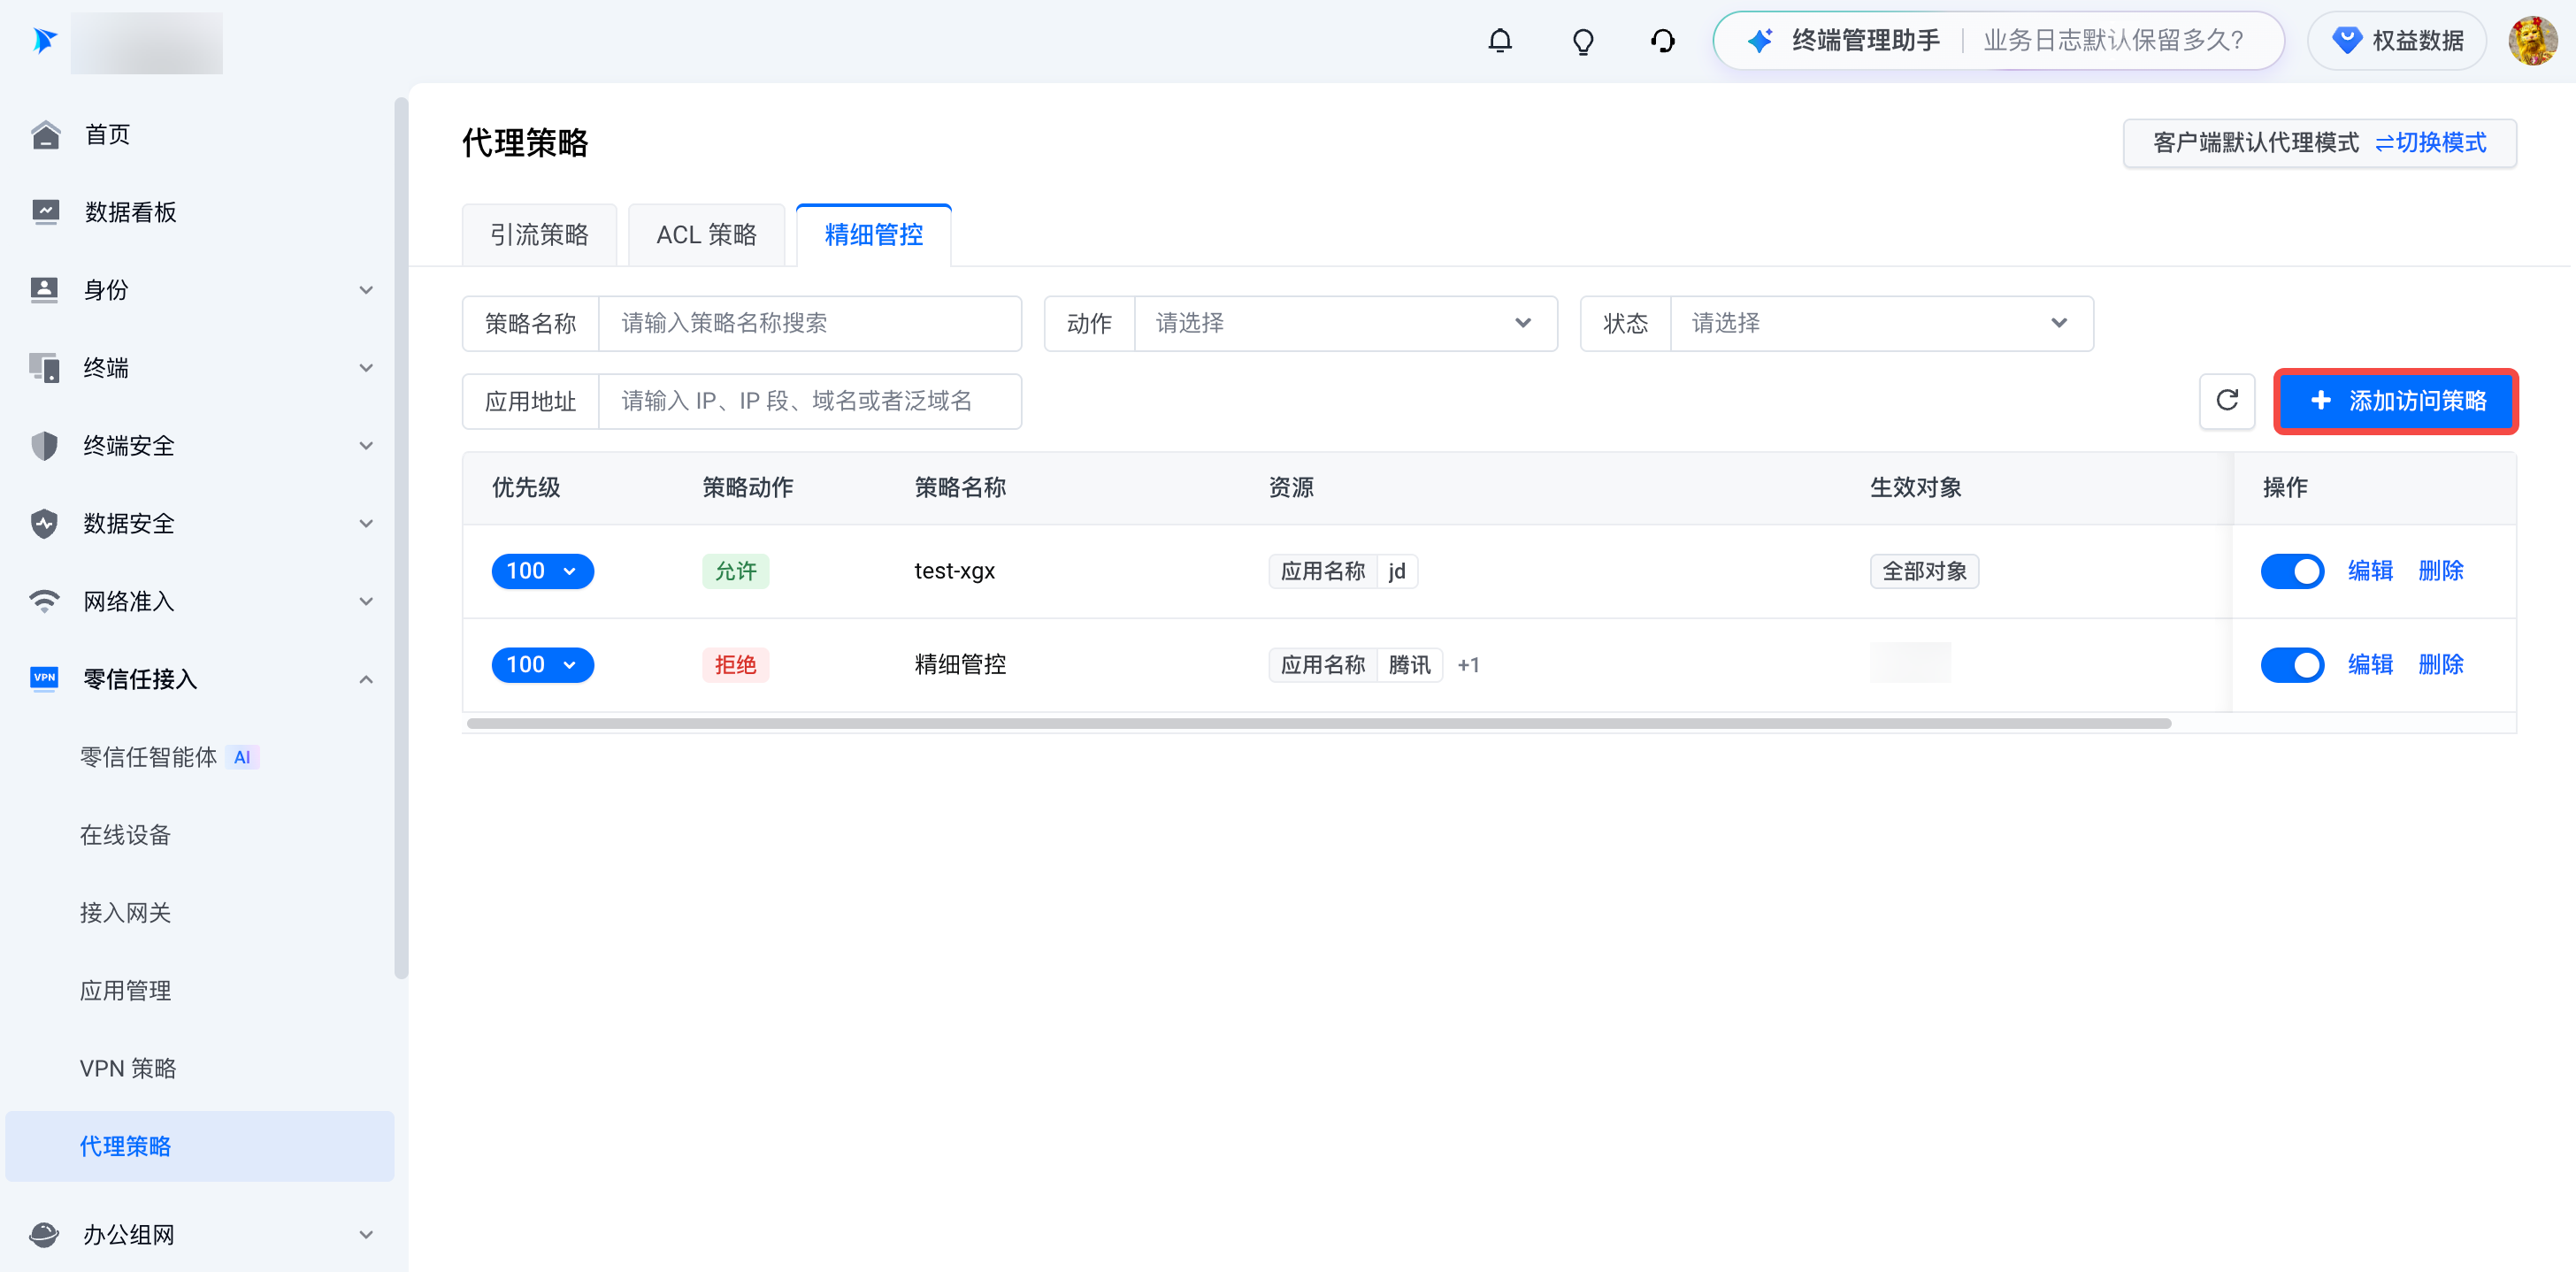Focus the 策略名称 search field

click(x=809, y=324)
